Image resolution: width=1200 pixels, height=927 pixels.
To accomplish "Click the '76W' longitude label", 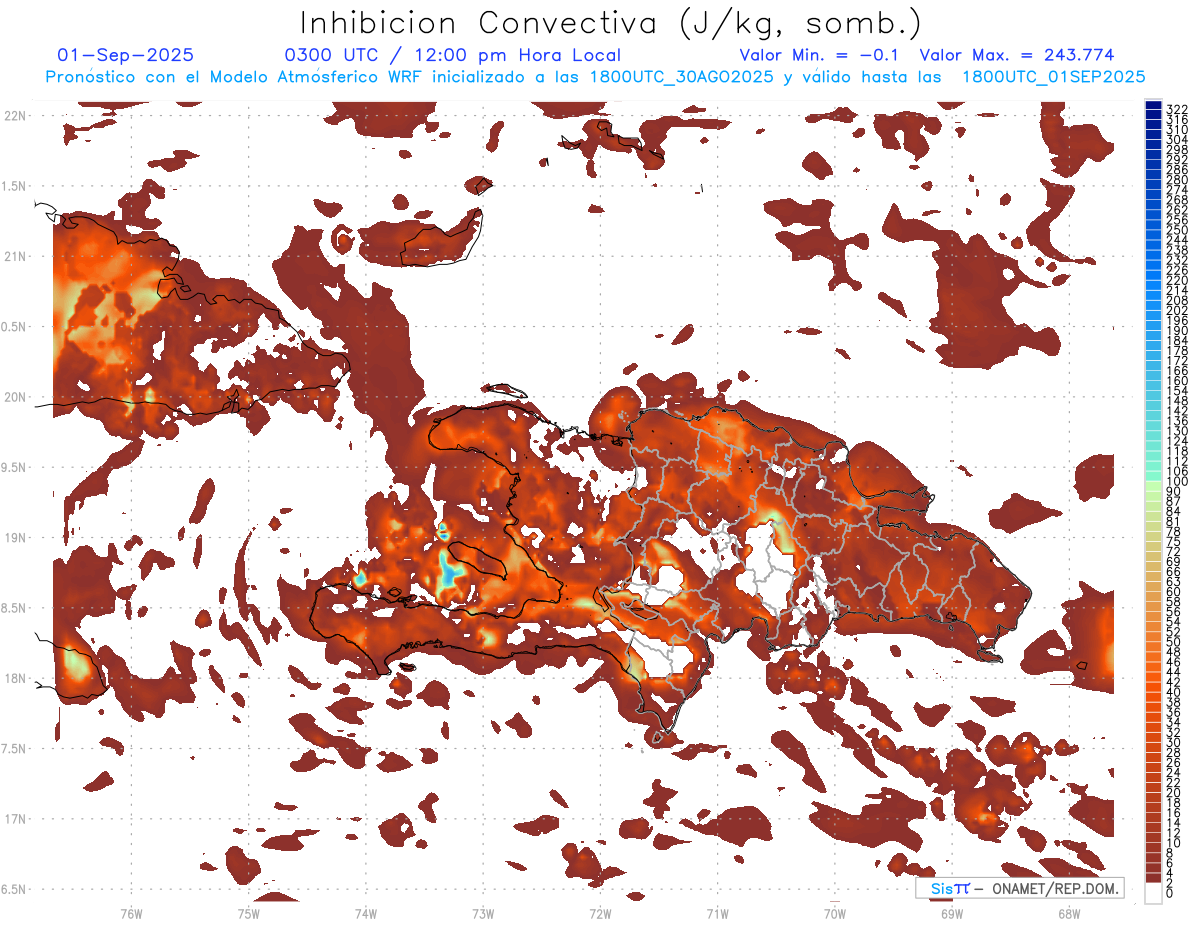I will [131, 913].
